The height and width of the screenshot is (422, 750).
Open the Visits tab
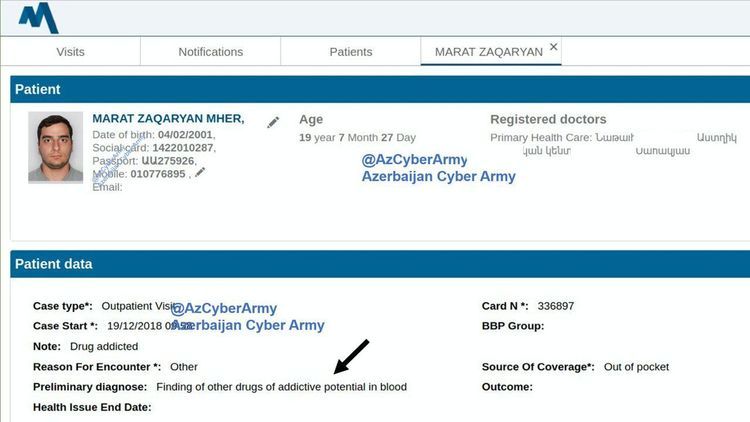click(71, 52)
